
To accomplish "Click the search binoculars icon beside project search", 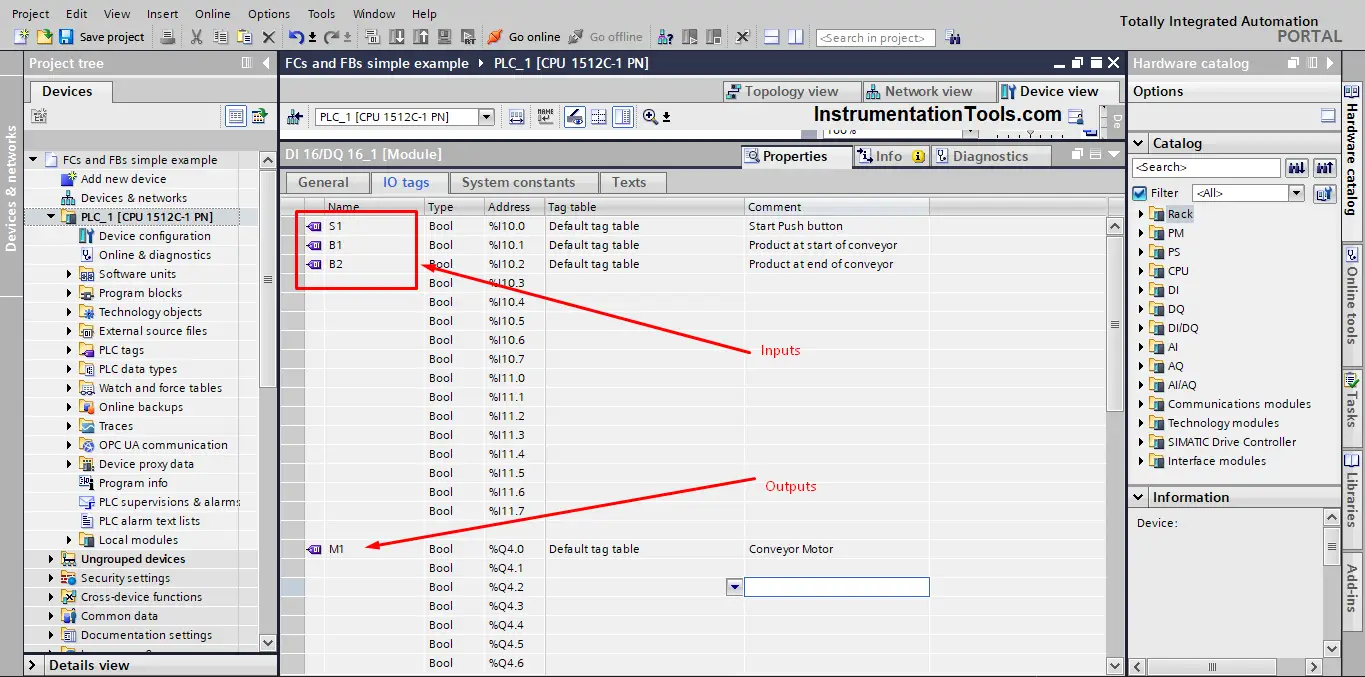I will coord(952,38).
